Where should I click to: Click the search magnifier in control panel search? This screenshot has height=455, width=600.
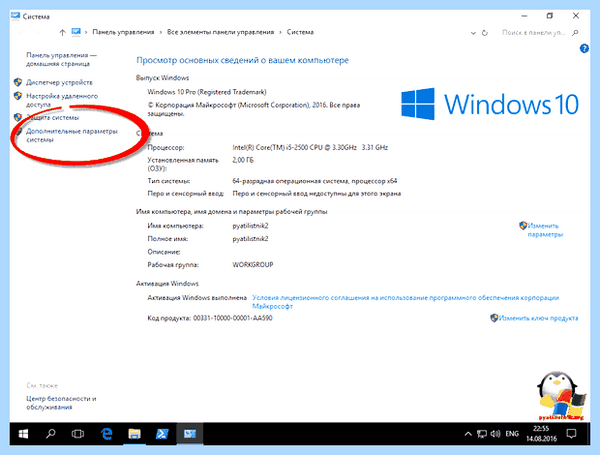(x=575, y=33)
